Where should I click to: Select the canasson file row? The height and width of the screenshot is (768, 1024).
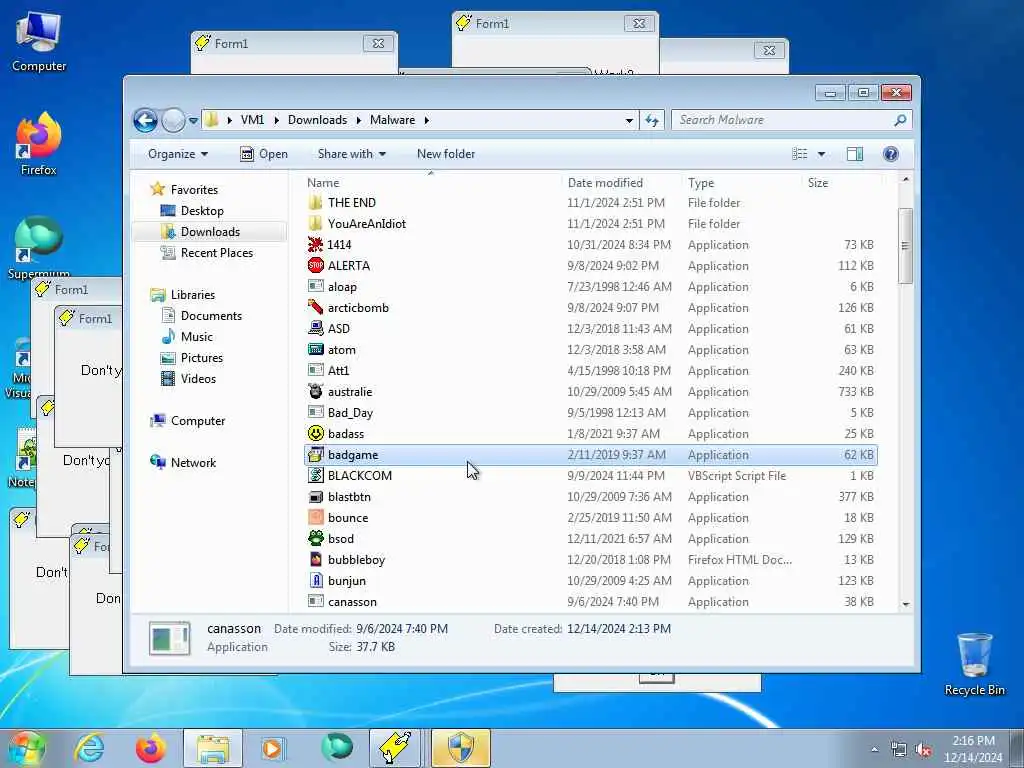(590, 601)
